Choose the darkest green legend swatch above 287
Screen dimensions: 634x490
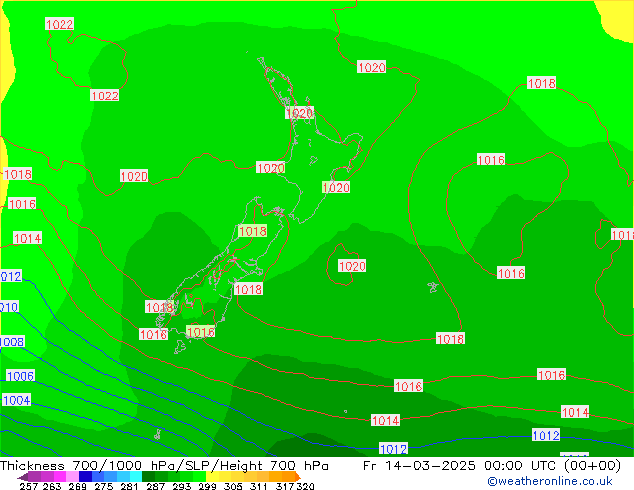[148, 477]
